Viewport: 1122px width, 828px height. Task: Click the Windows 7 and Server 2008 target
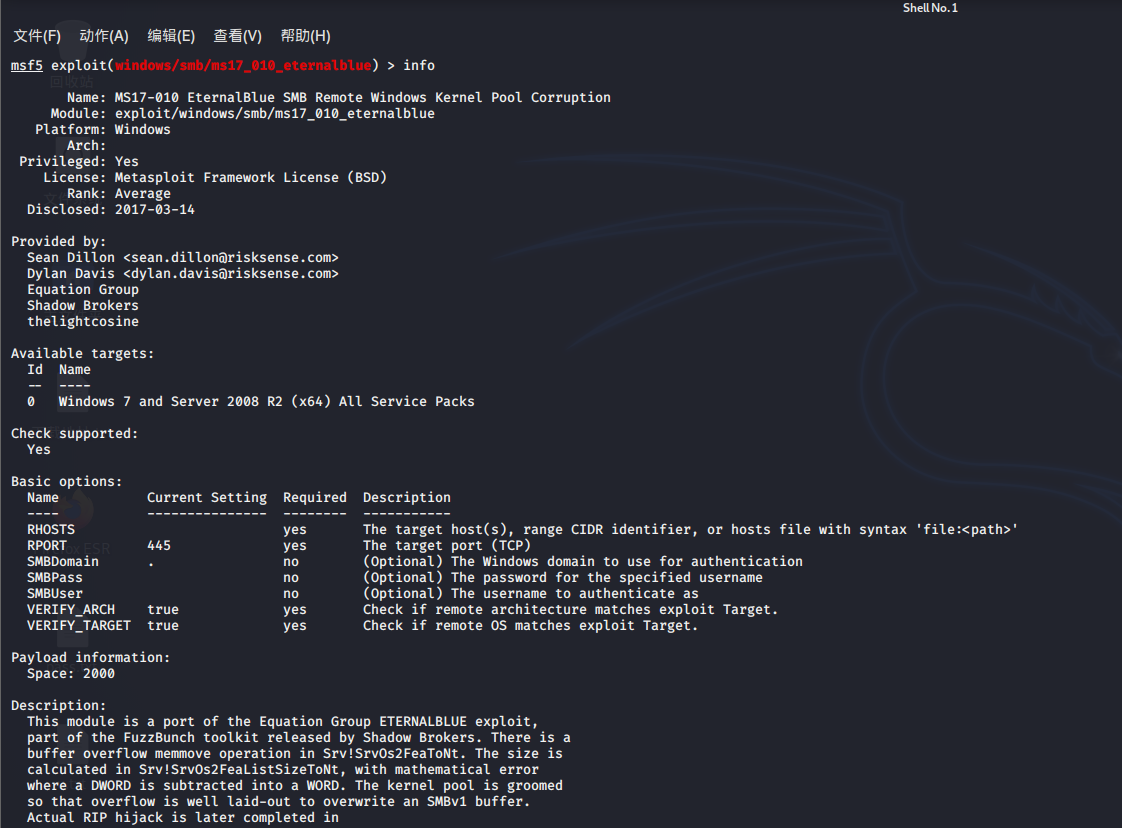tap(266, 402)
